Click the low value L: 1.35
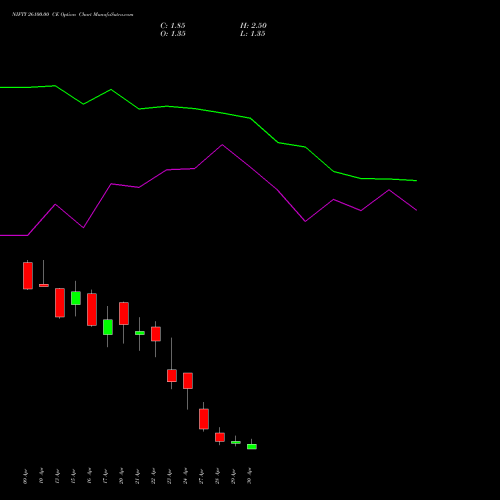 [x=253, y=34]
